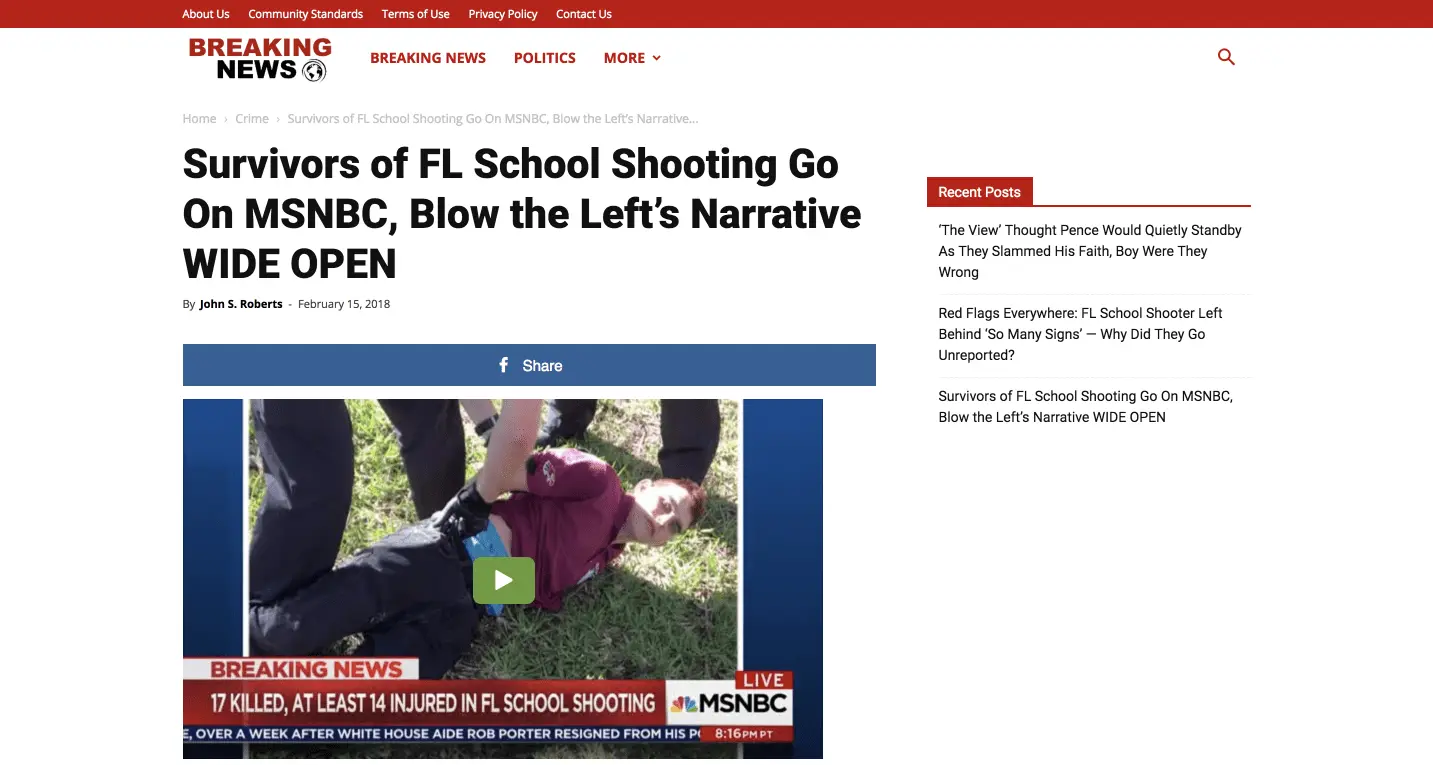This screenshot has height=765, width=1433.
Task: Select the Recent Posts tab header
Action: 980,192
